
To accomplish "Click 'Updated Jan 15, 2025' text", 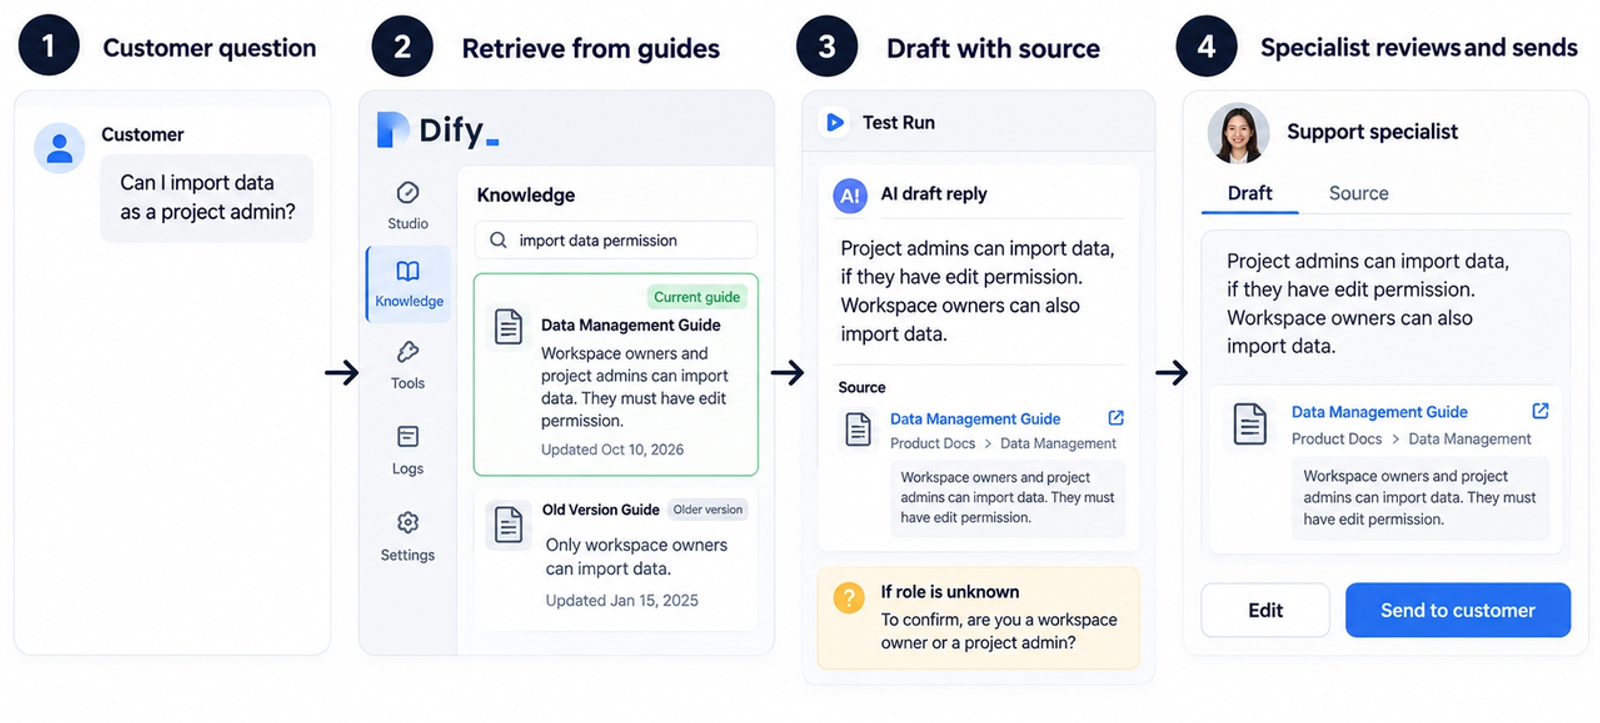I will coord(622,601).
